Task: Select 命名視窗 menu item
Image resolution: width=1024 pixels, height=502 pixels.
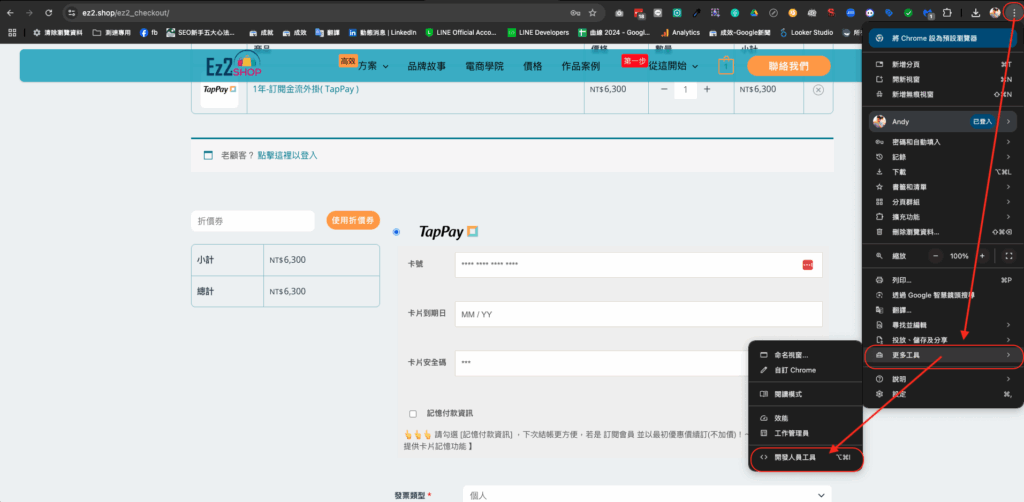Action: (x=806, y=355)
